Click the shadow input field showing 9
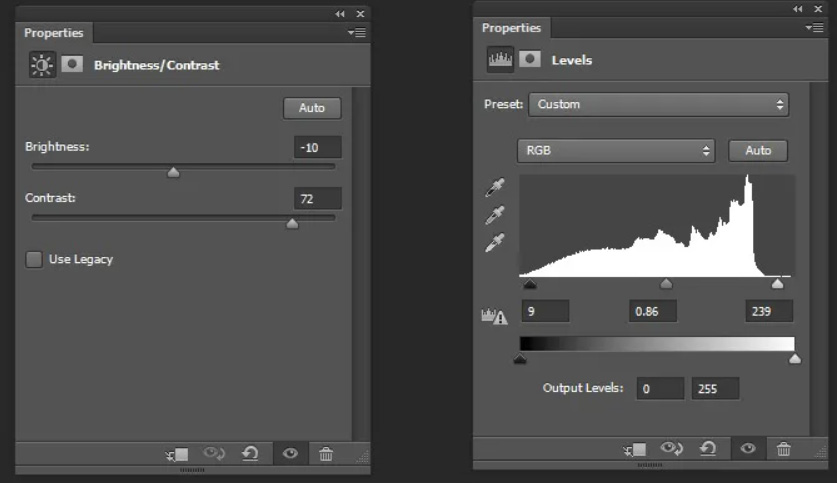This screenshot has width=837, height=483. pyautogui.click(x=546, y=311)
